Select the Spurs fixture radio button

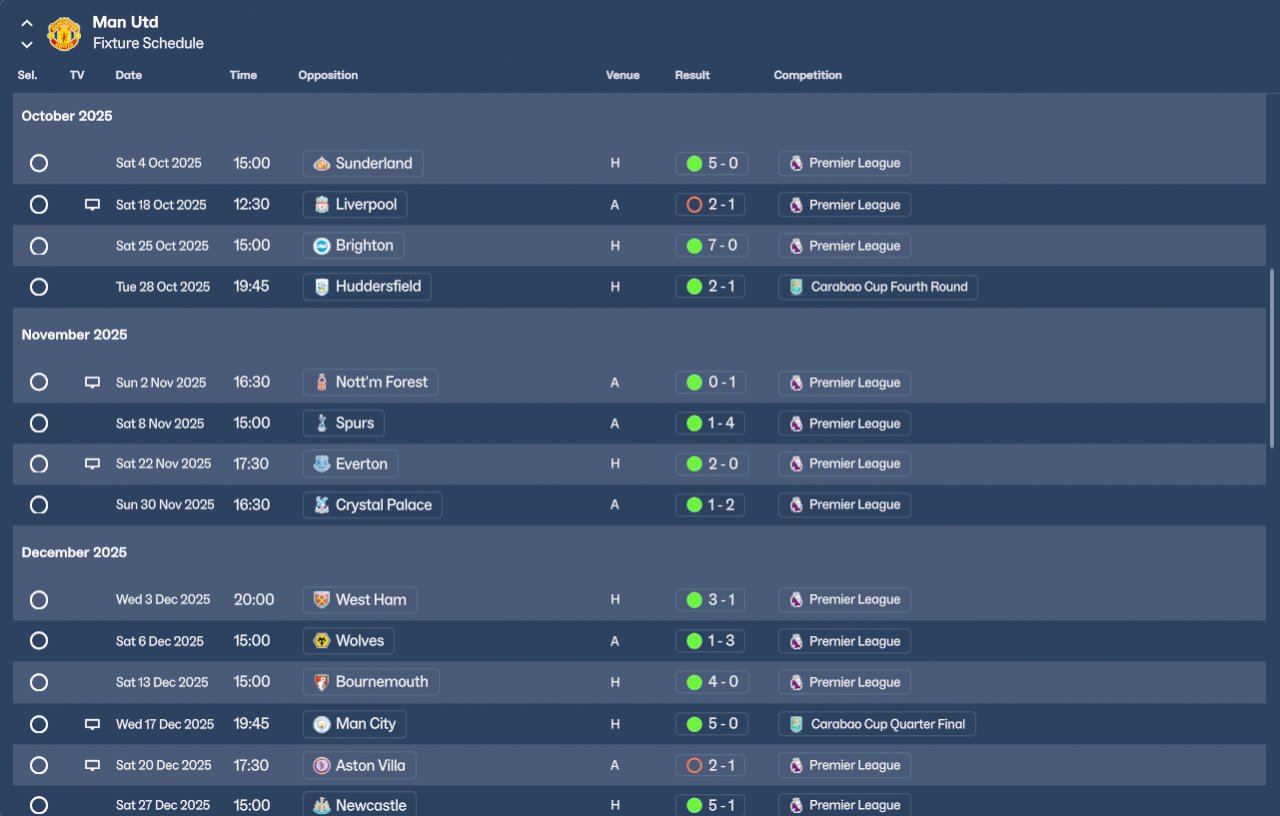pos(39,423)
